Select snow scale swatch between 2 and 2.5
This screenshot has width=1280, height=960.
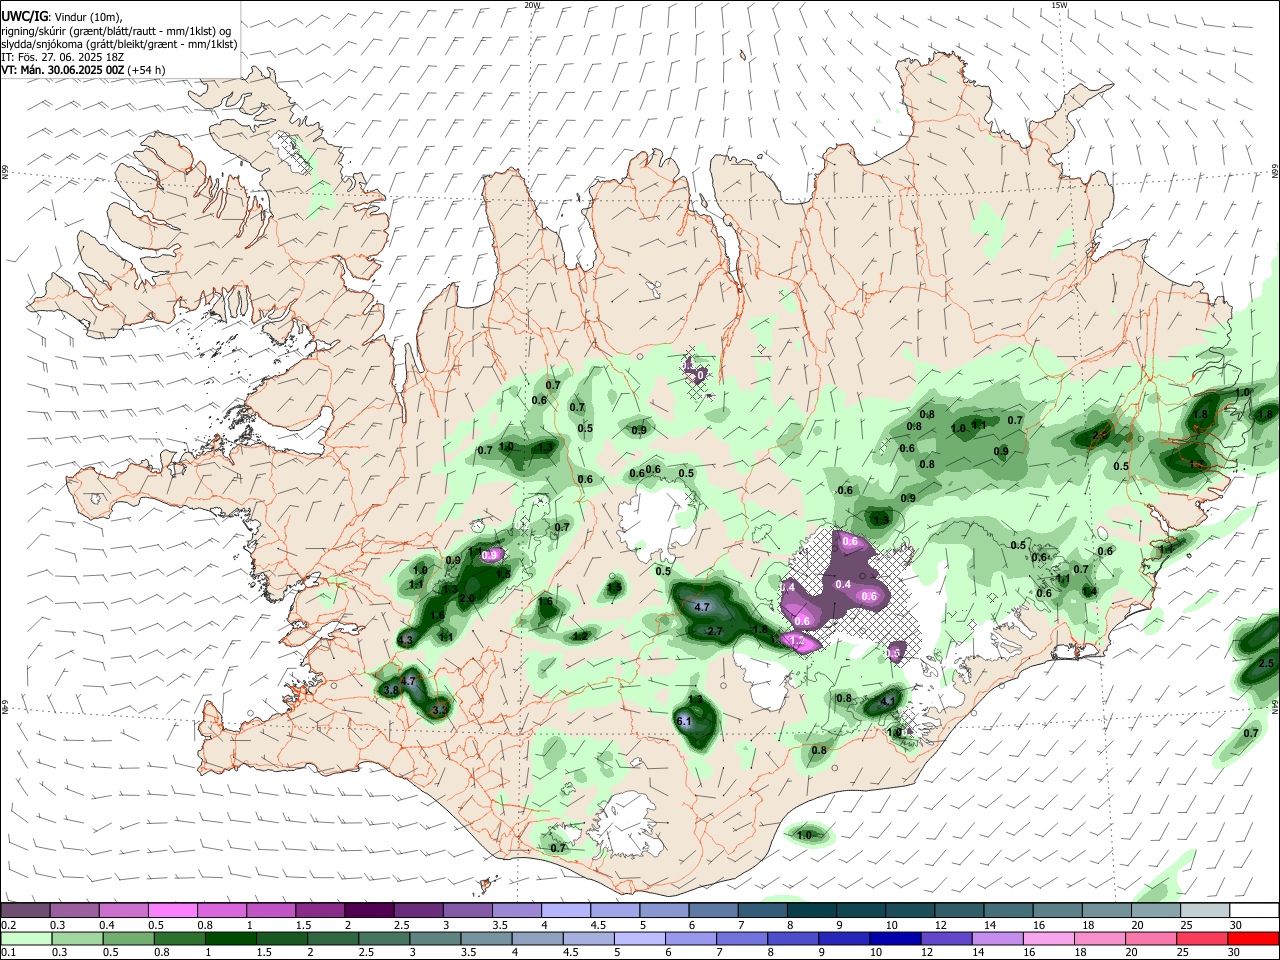pyautogui.click(x=369, y=910)
